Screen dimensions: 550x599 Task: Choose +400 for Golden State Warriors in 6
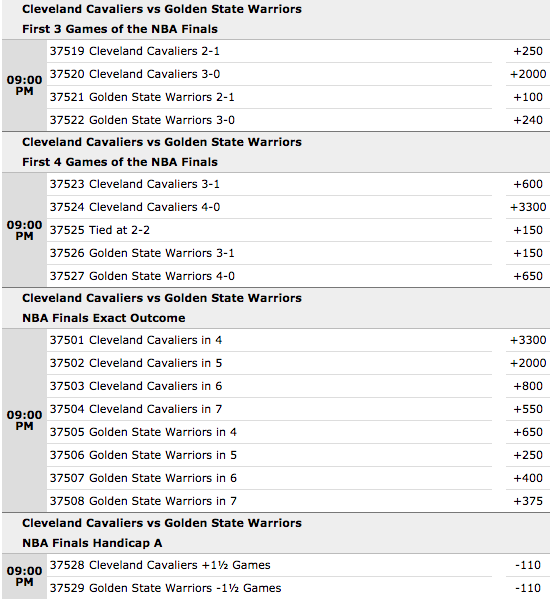tap(528, 478)
